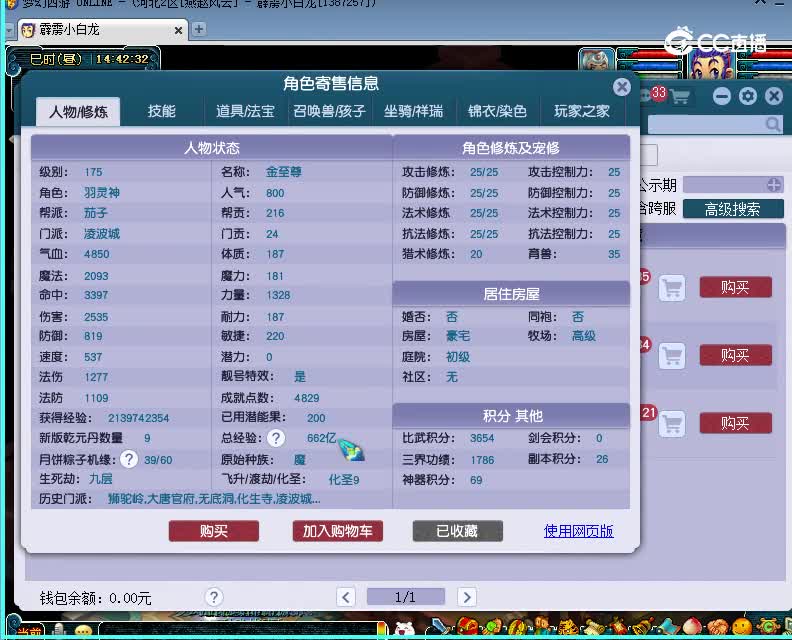Click 购买 for the first listing

point(735,287)
